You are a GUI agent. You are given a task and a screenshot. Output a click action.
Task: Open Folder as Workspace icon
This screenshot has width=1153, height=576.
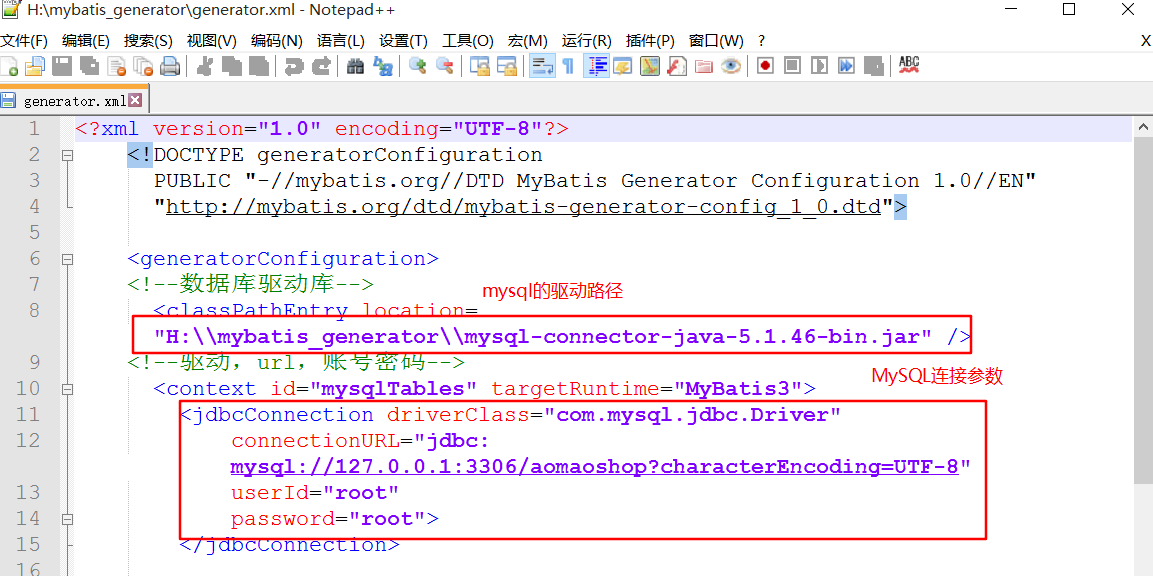704,66
